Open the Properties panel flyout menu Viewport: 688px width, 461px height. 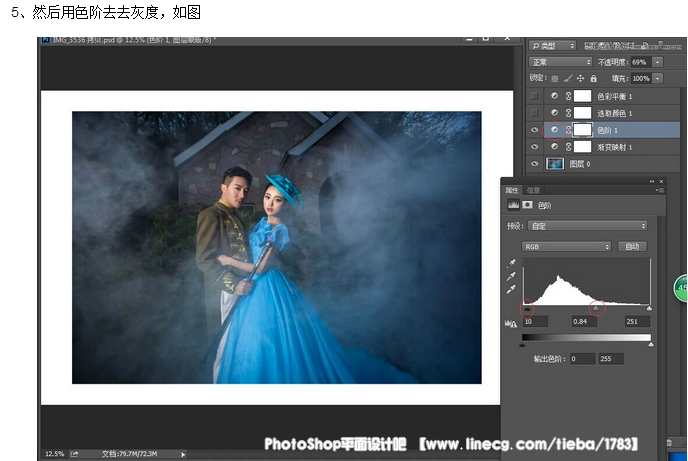(x=659, y=190)
